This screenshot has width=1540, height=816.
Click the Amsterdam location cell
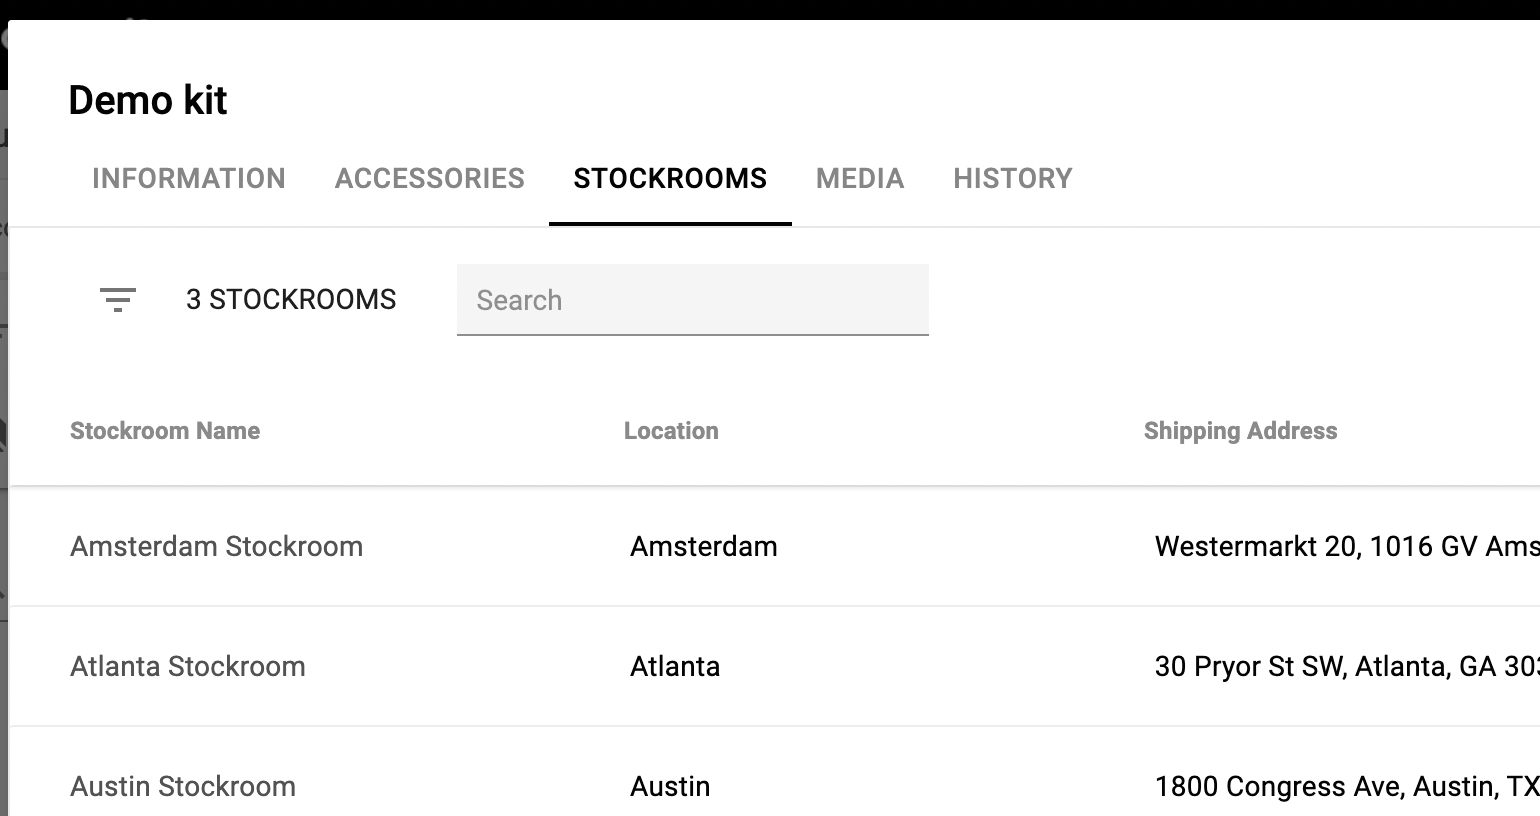[x=704, y=547]
